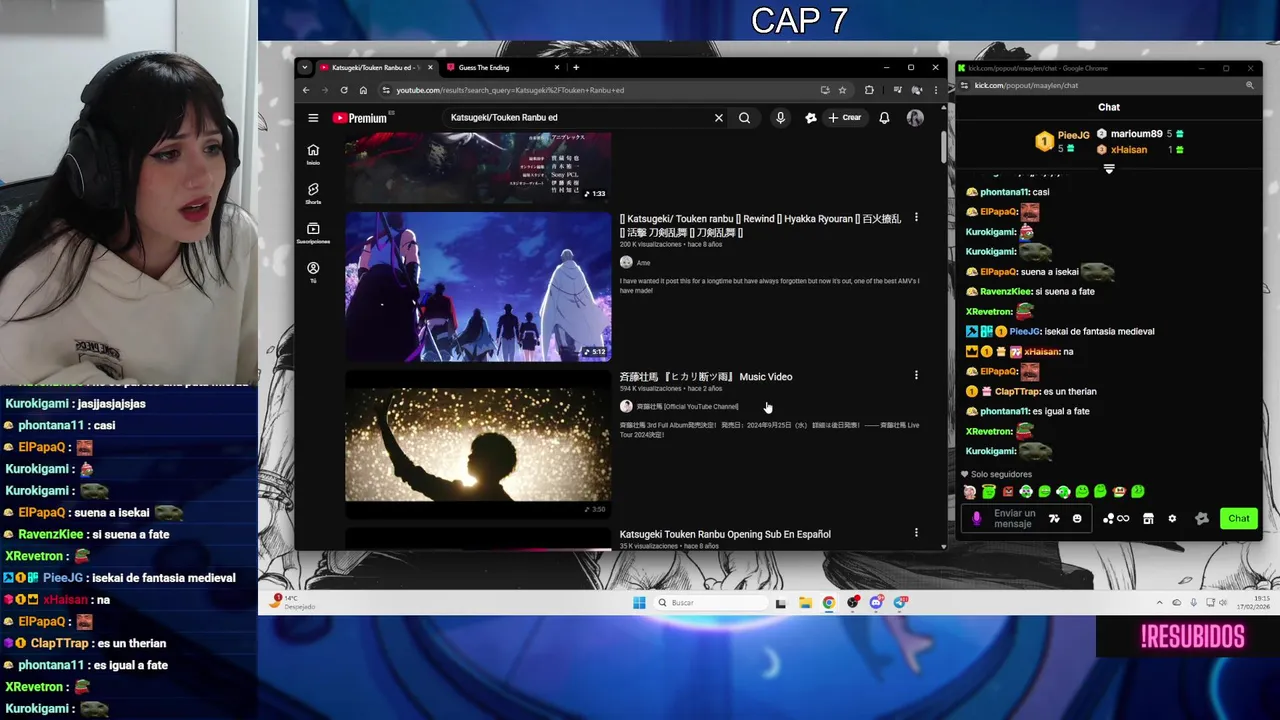Image resolution: width=1280 pixels, height=720 pixels.
Task: Start voice search with the microphone icon
Action: (781, 118)
